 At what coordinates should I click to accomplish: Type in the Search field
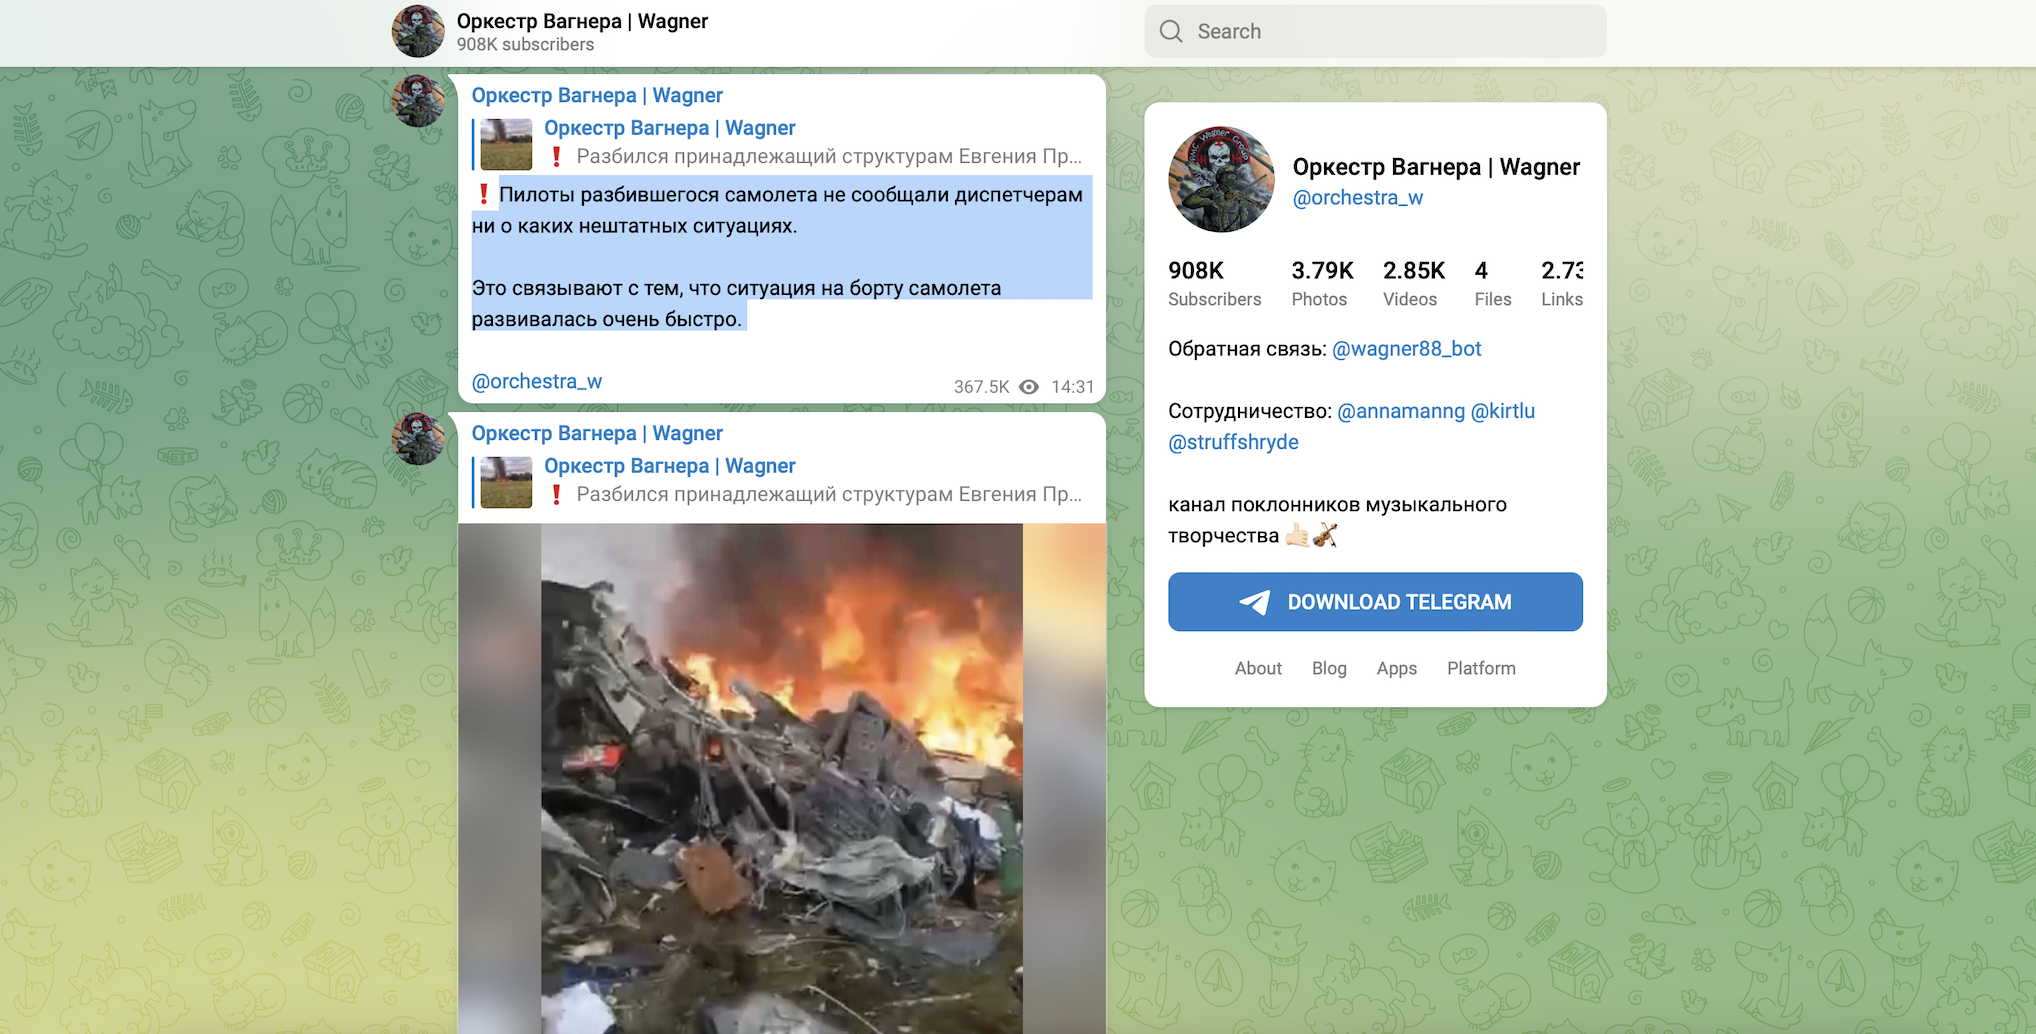pos(1390,32)
